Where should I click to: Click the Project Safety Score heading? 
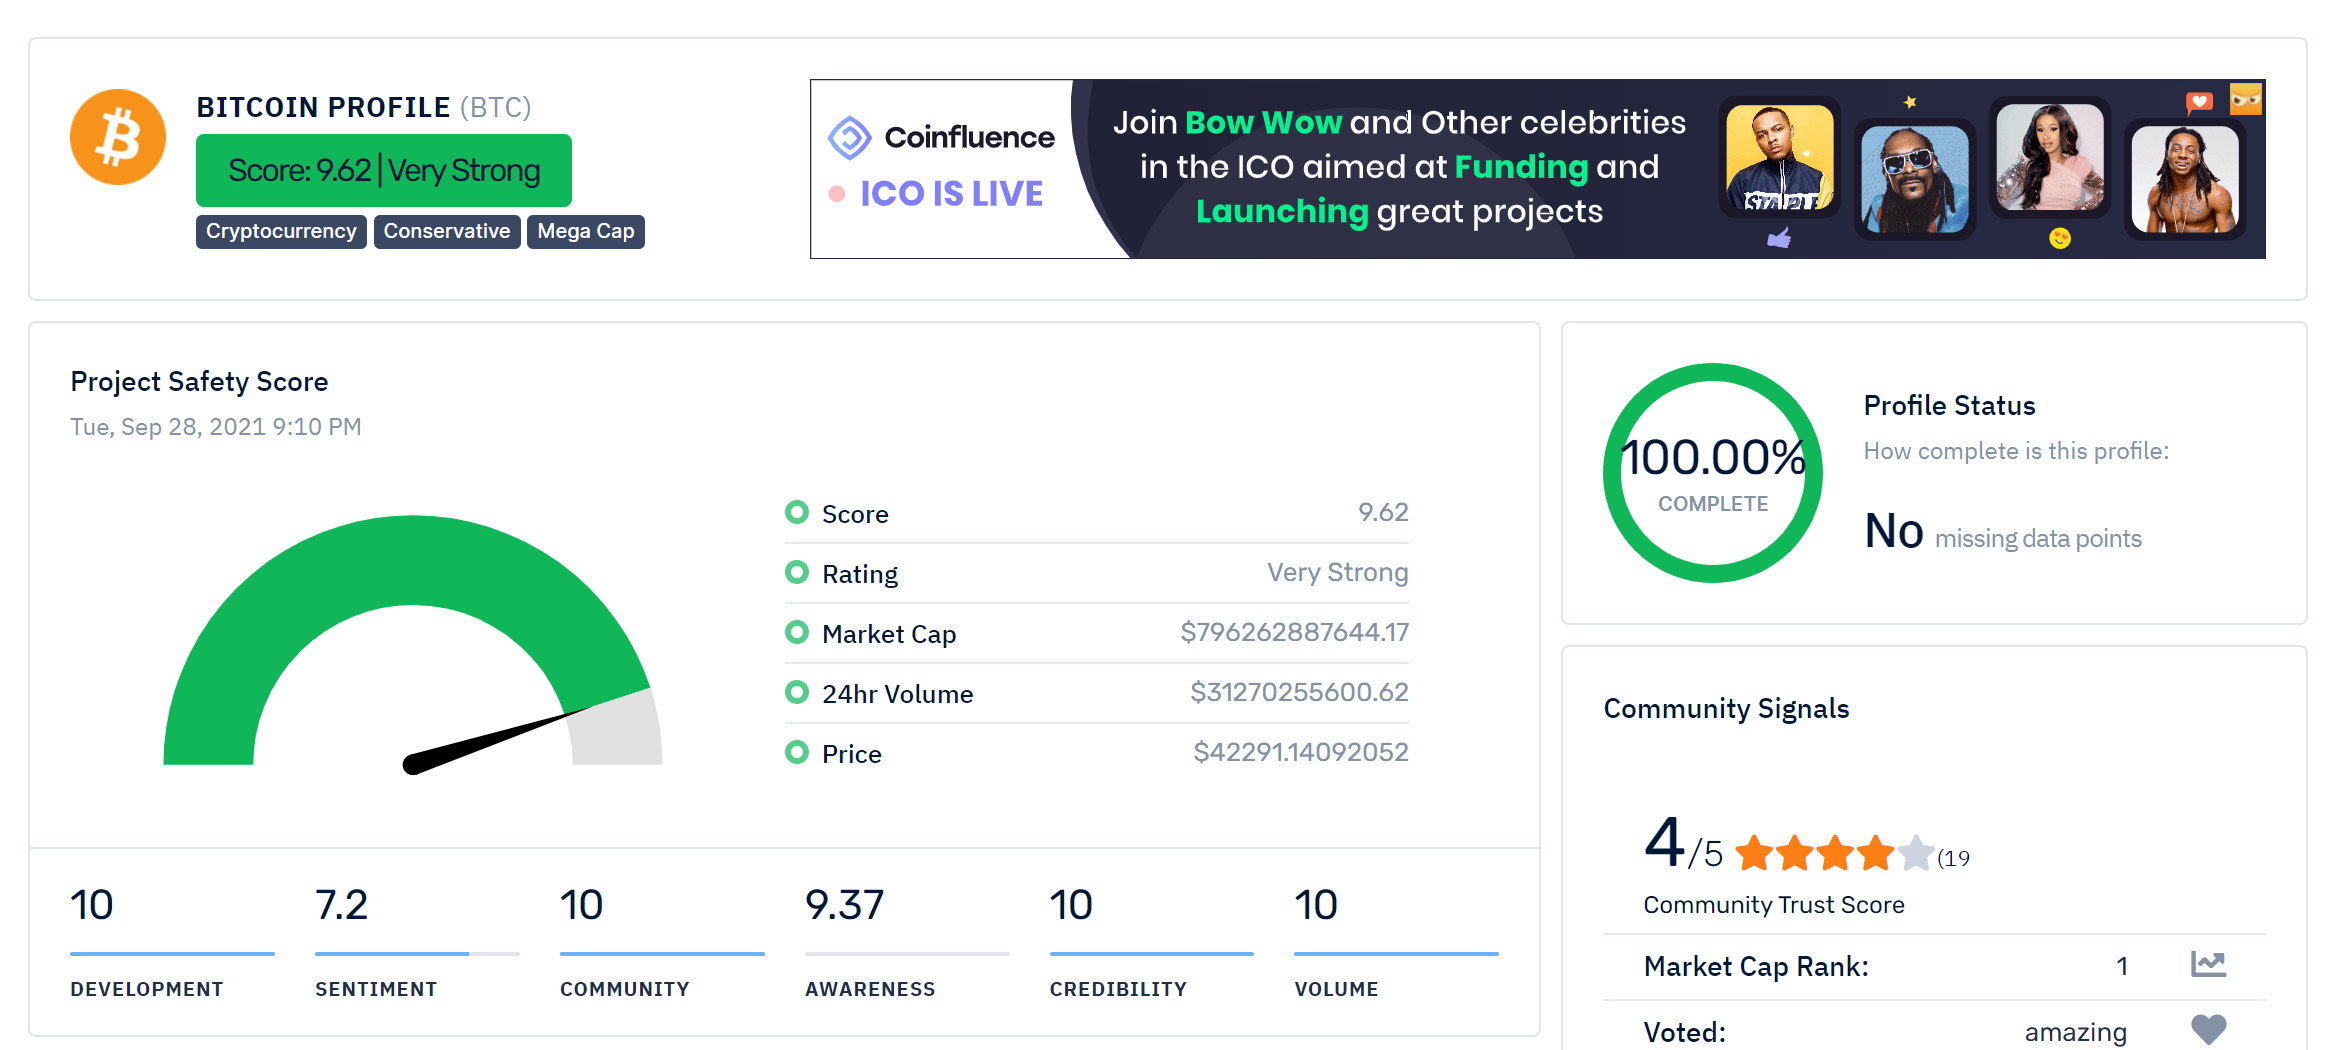coord(199,381)
